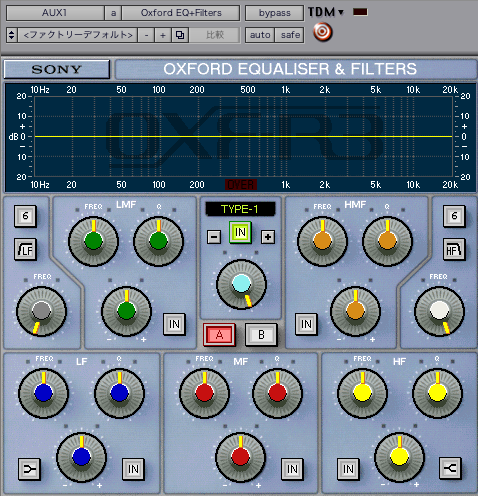
Task: Click the 比較 compare button
Action: [215, 35]
